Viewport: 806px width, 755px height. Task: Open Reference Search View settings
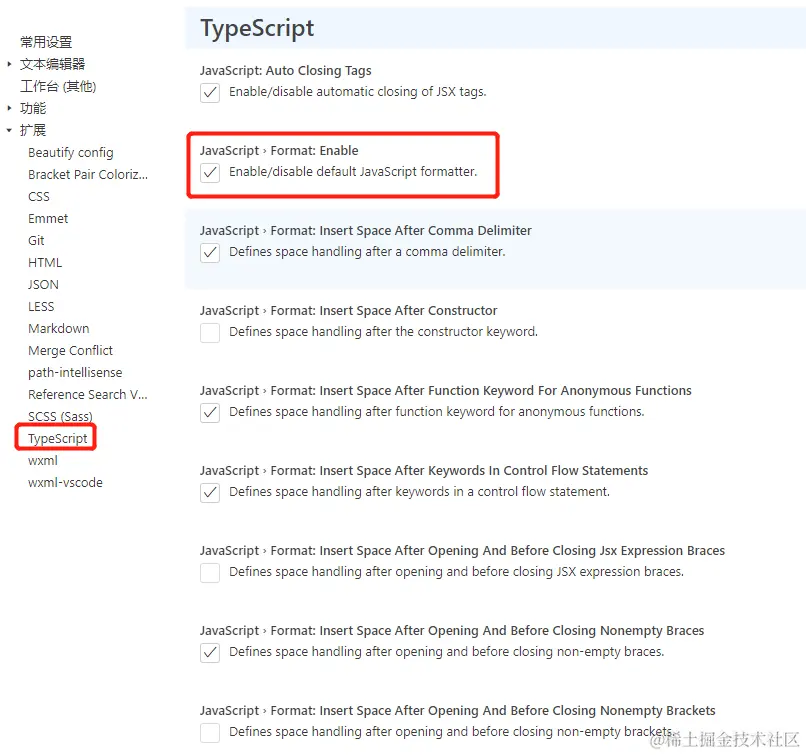(x=88, y=395)
